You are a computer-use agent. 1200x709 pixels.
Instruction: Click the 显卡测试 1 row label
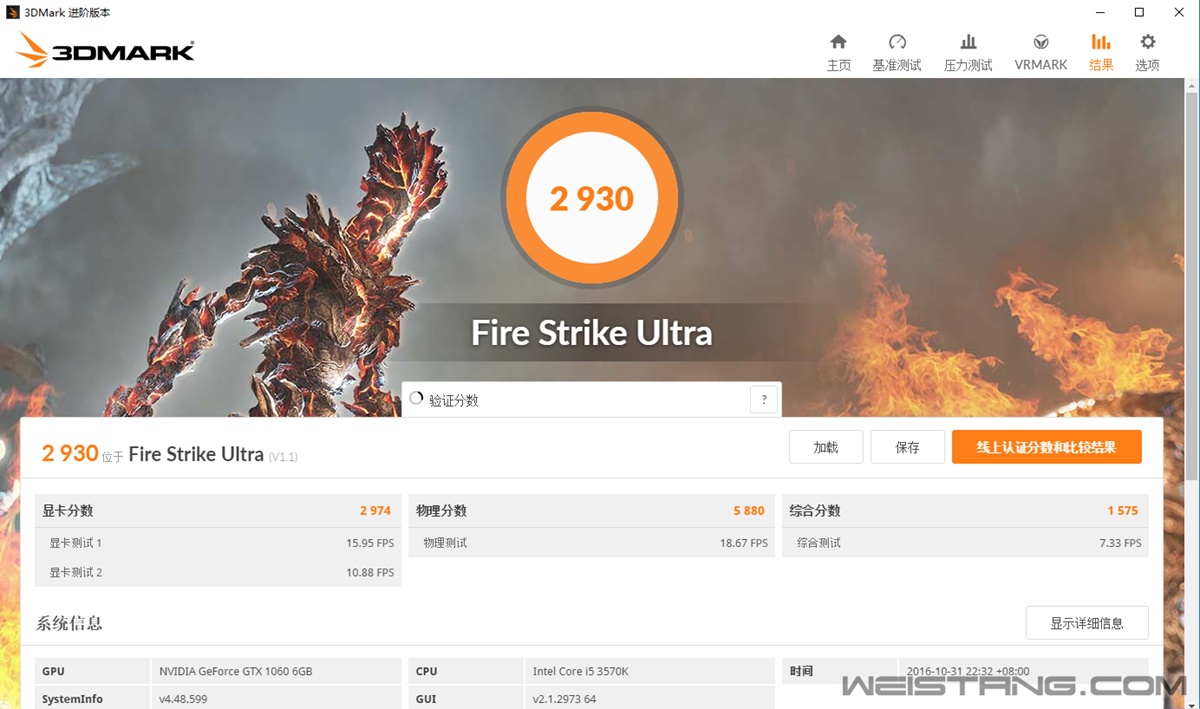(76, 543)
